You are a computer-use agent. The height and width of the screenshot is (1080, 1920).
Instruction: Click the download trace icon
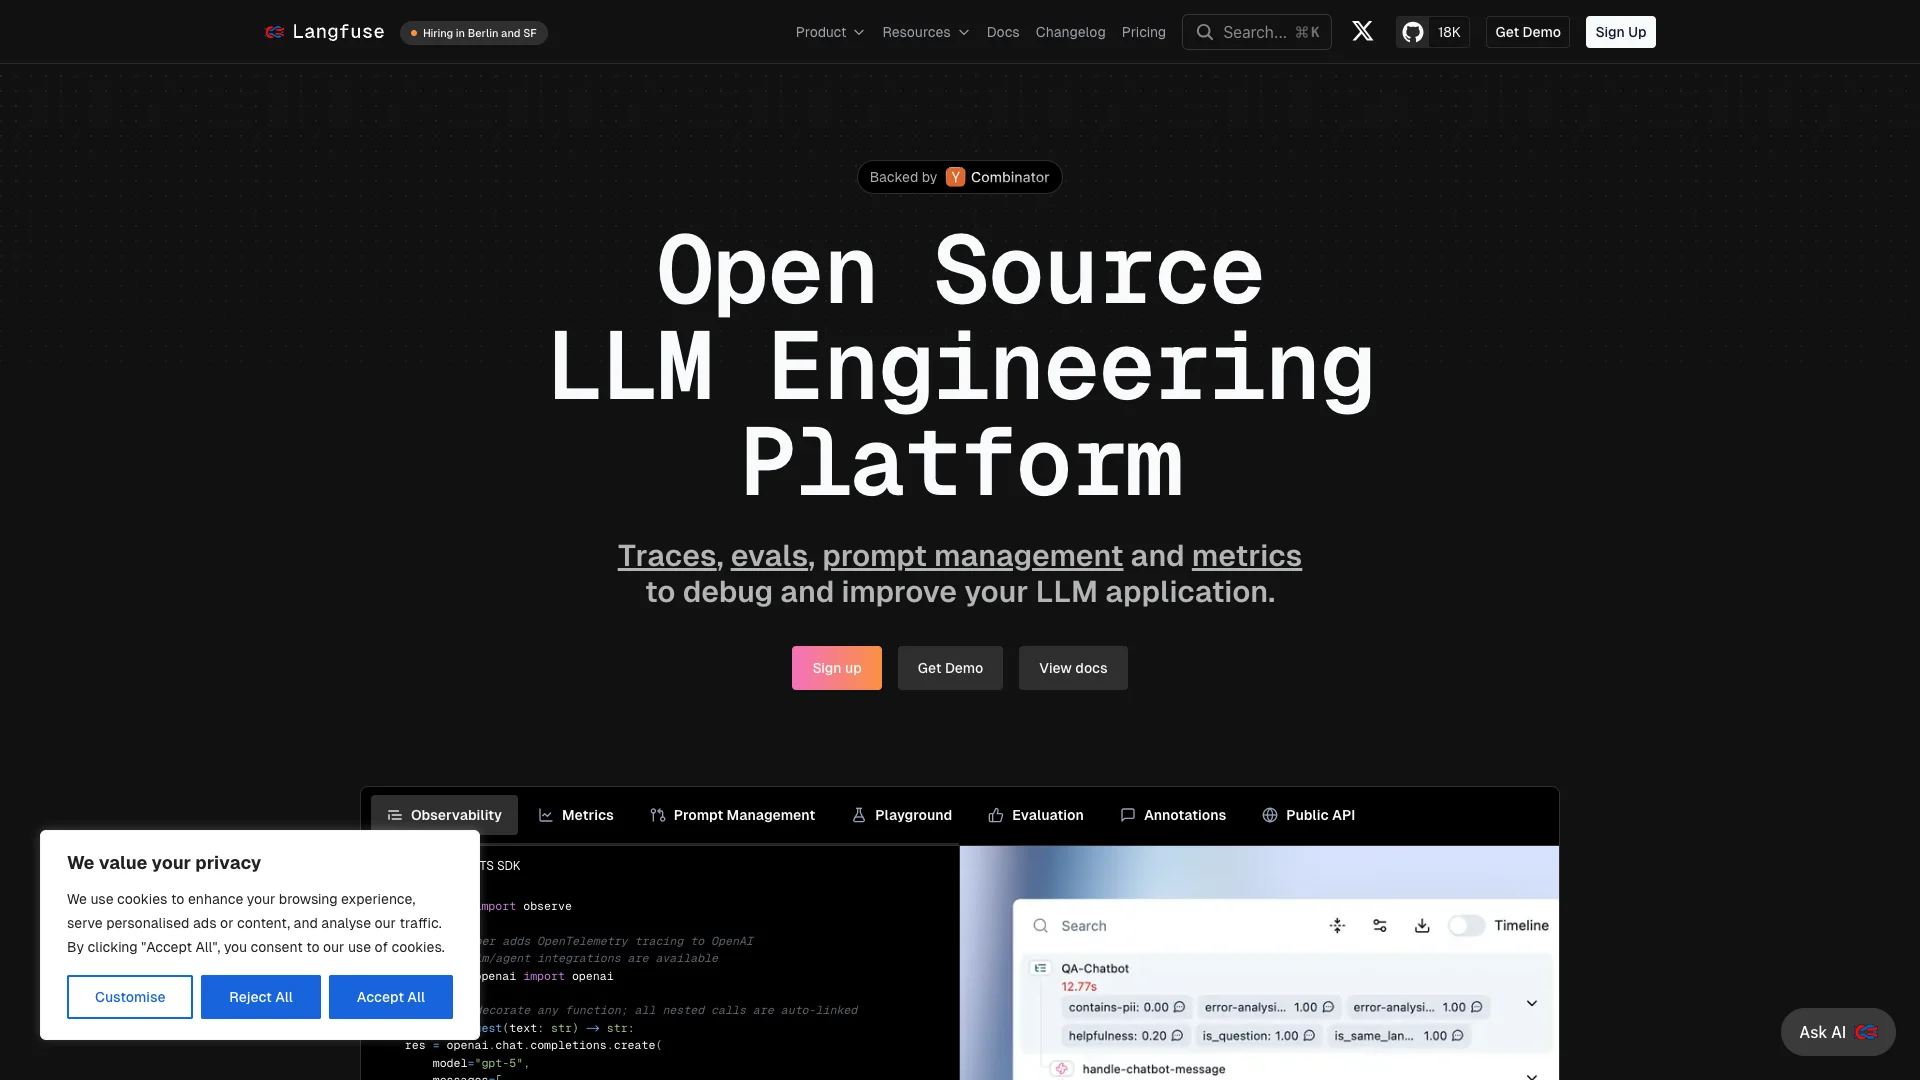point(1422,926)
